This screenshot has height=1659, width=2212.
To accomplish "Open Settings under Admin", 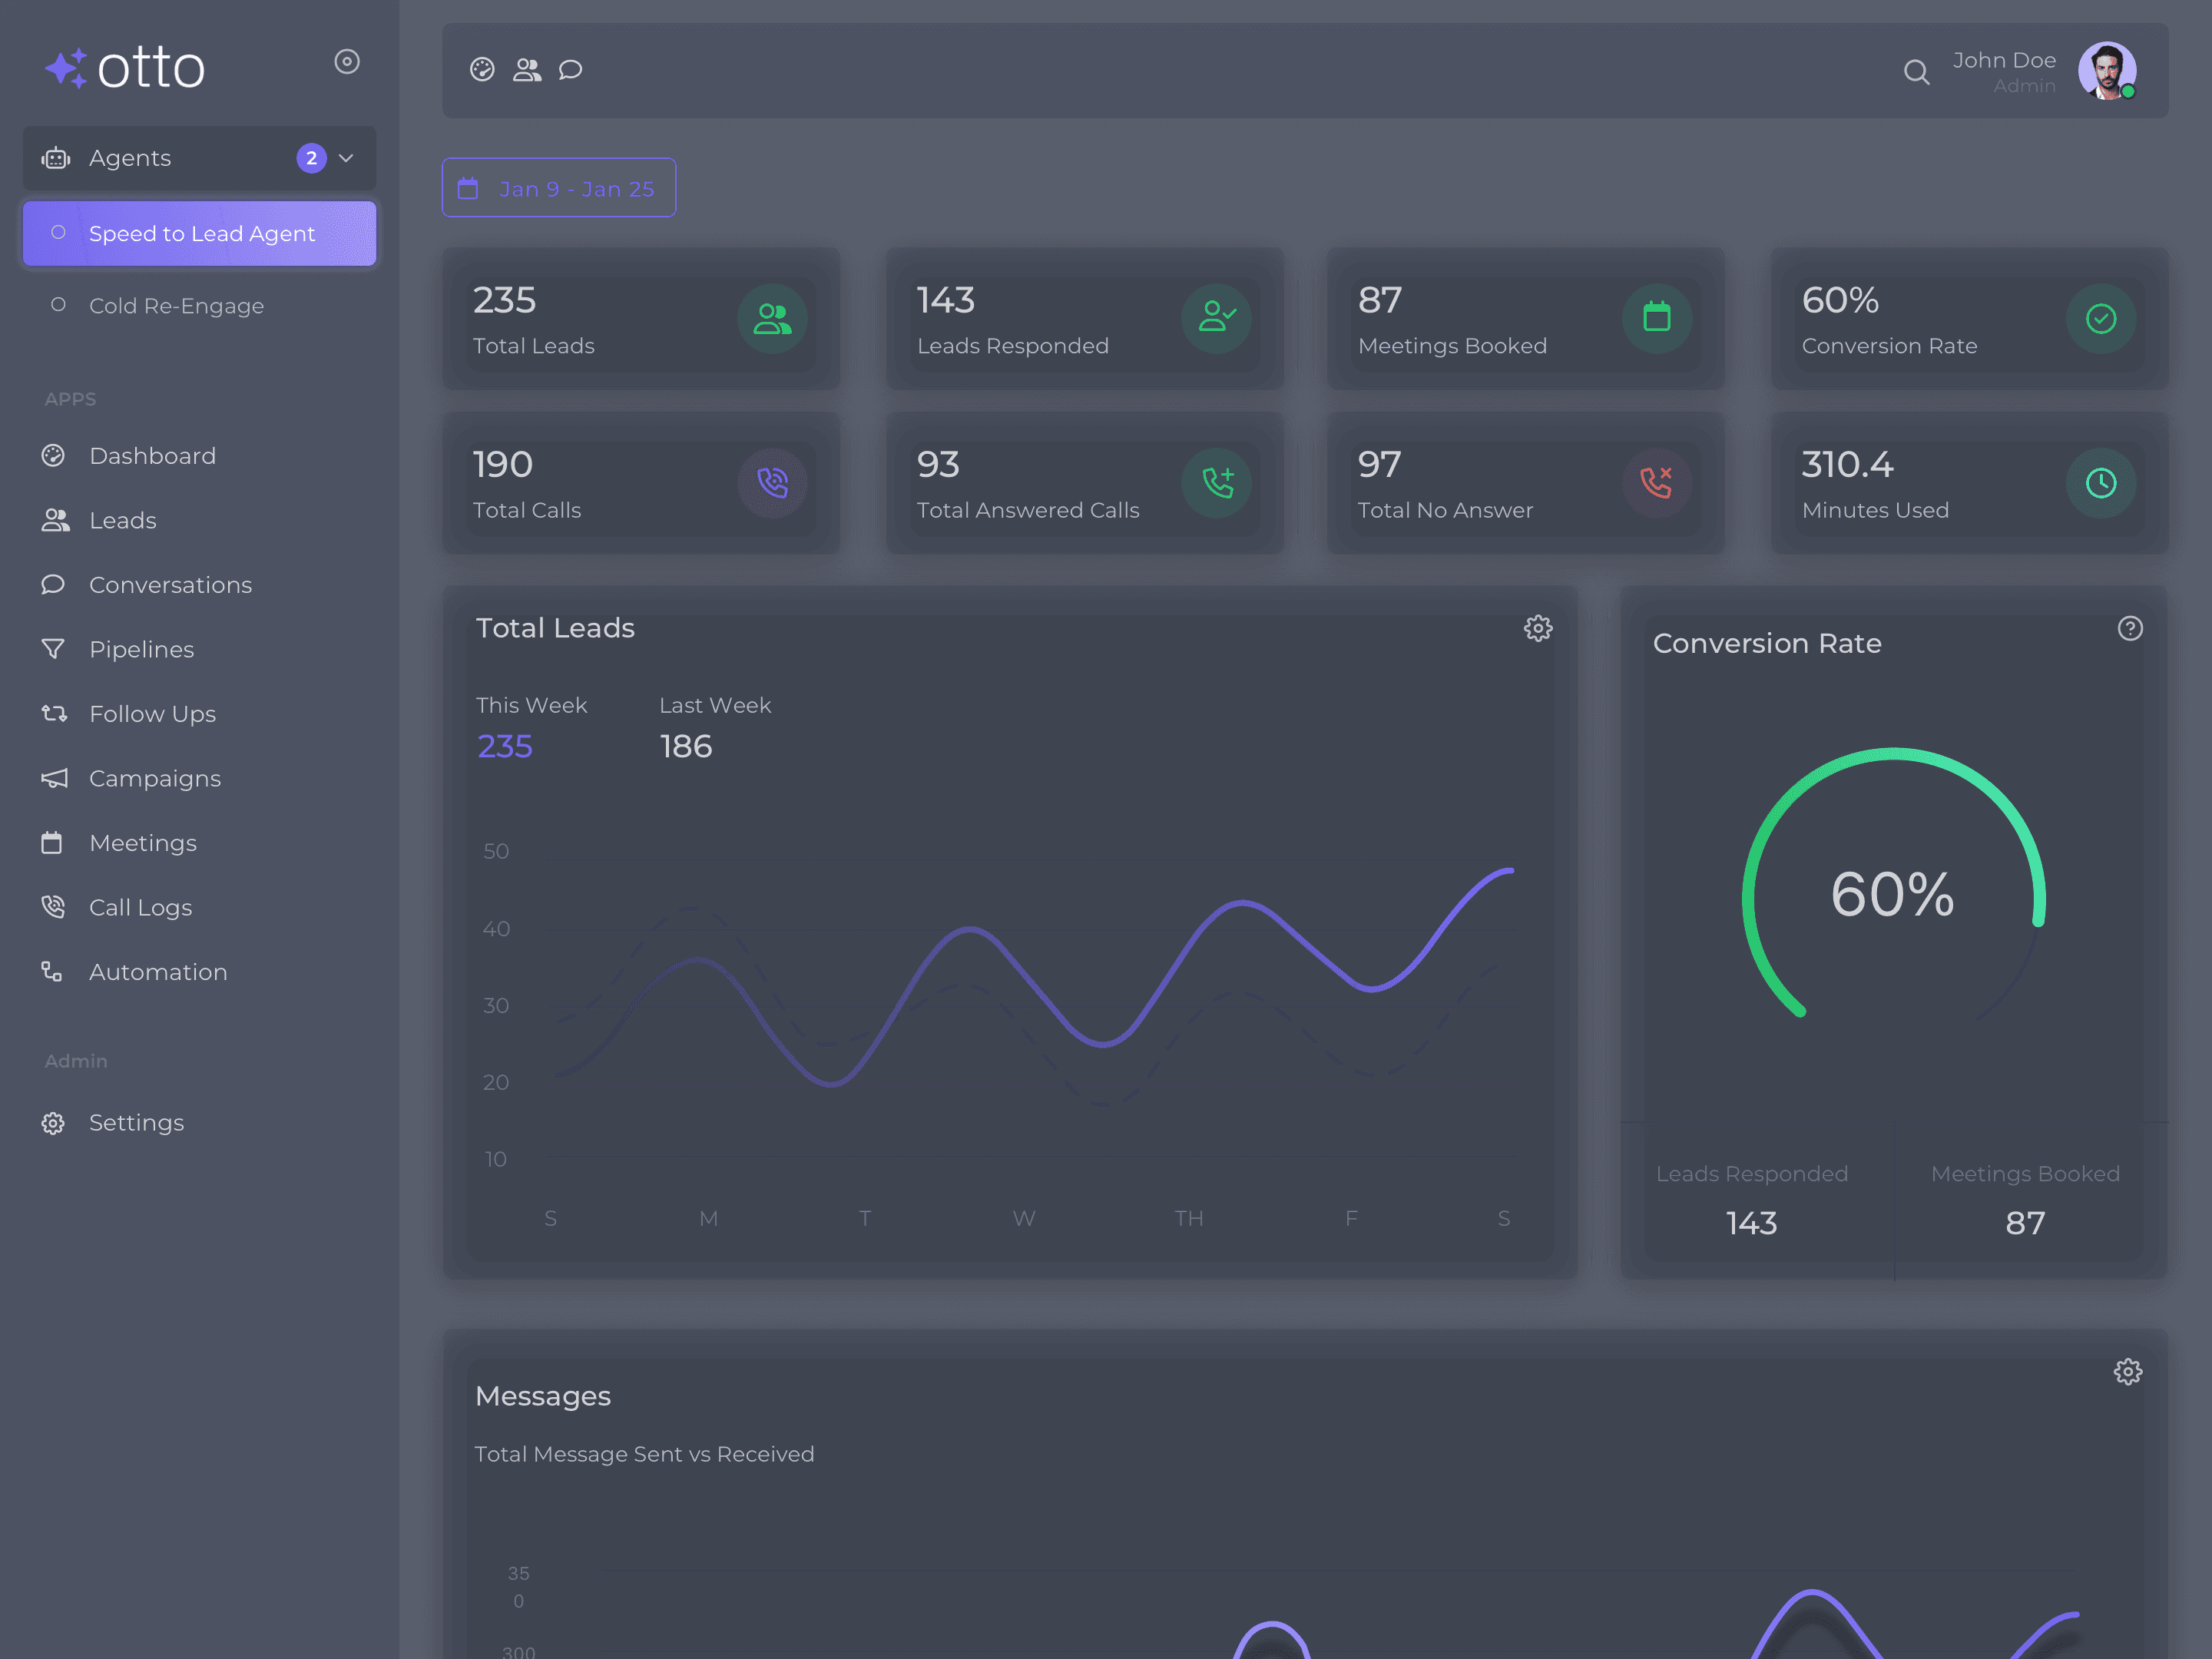I will [x=136, y=1122].
